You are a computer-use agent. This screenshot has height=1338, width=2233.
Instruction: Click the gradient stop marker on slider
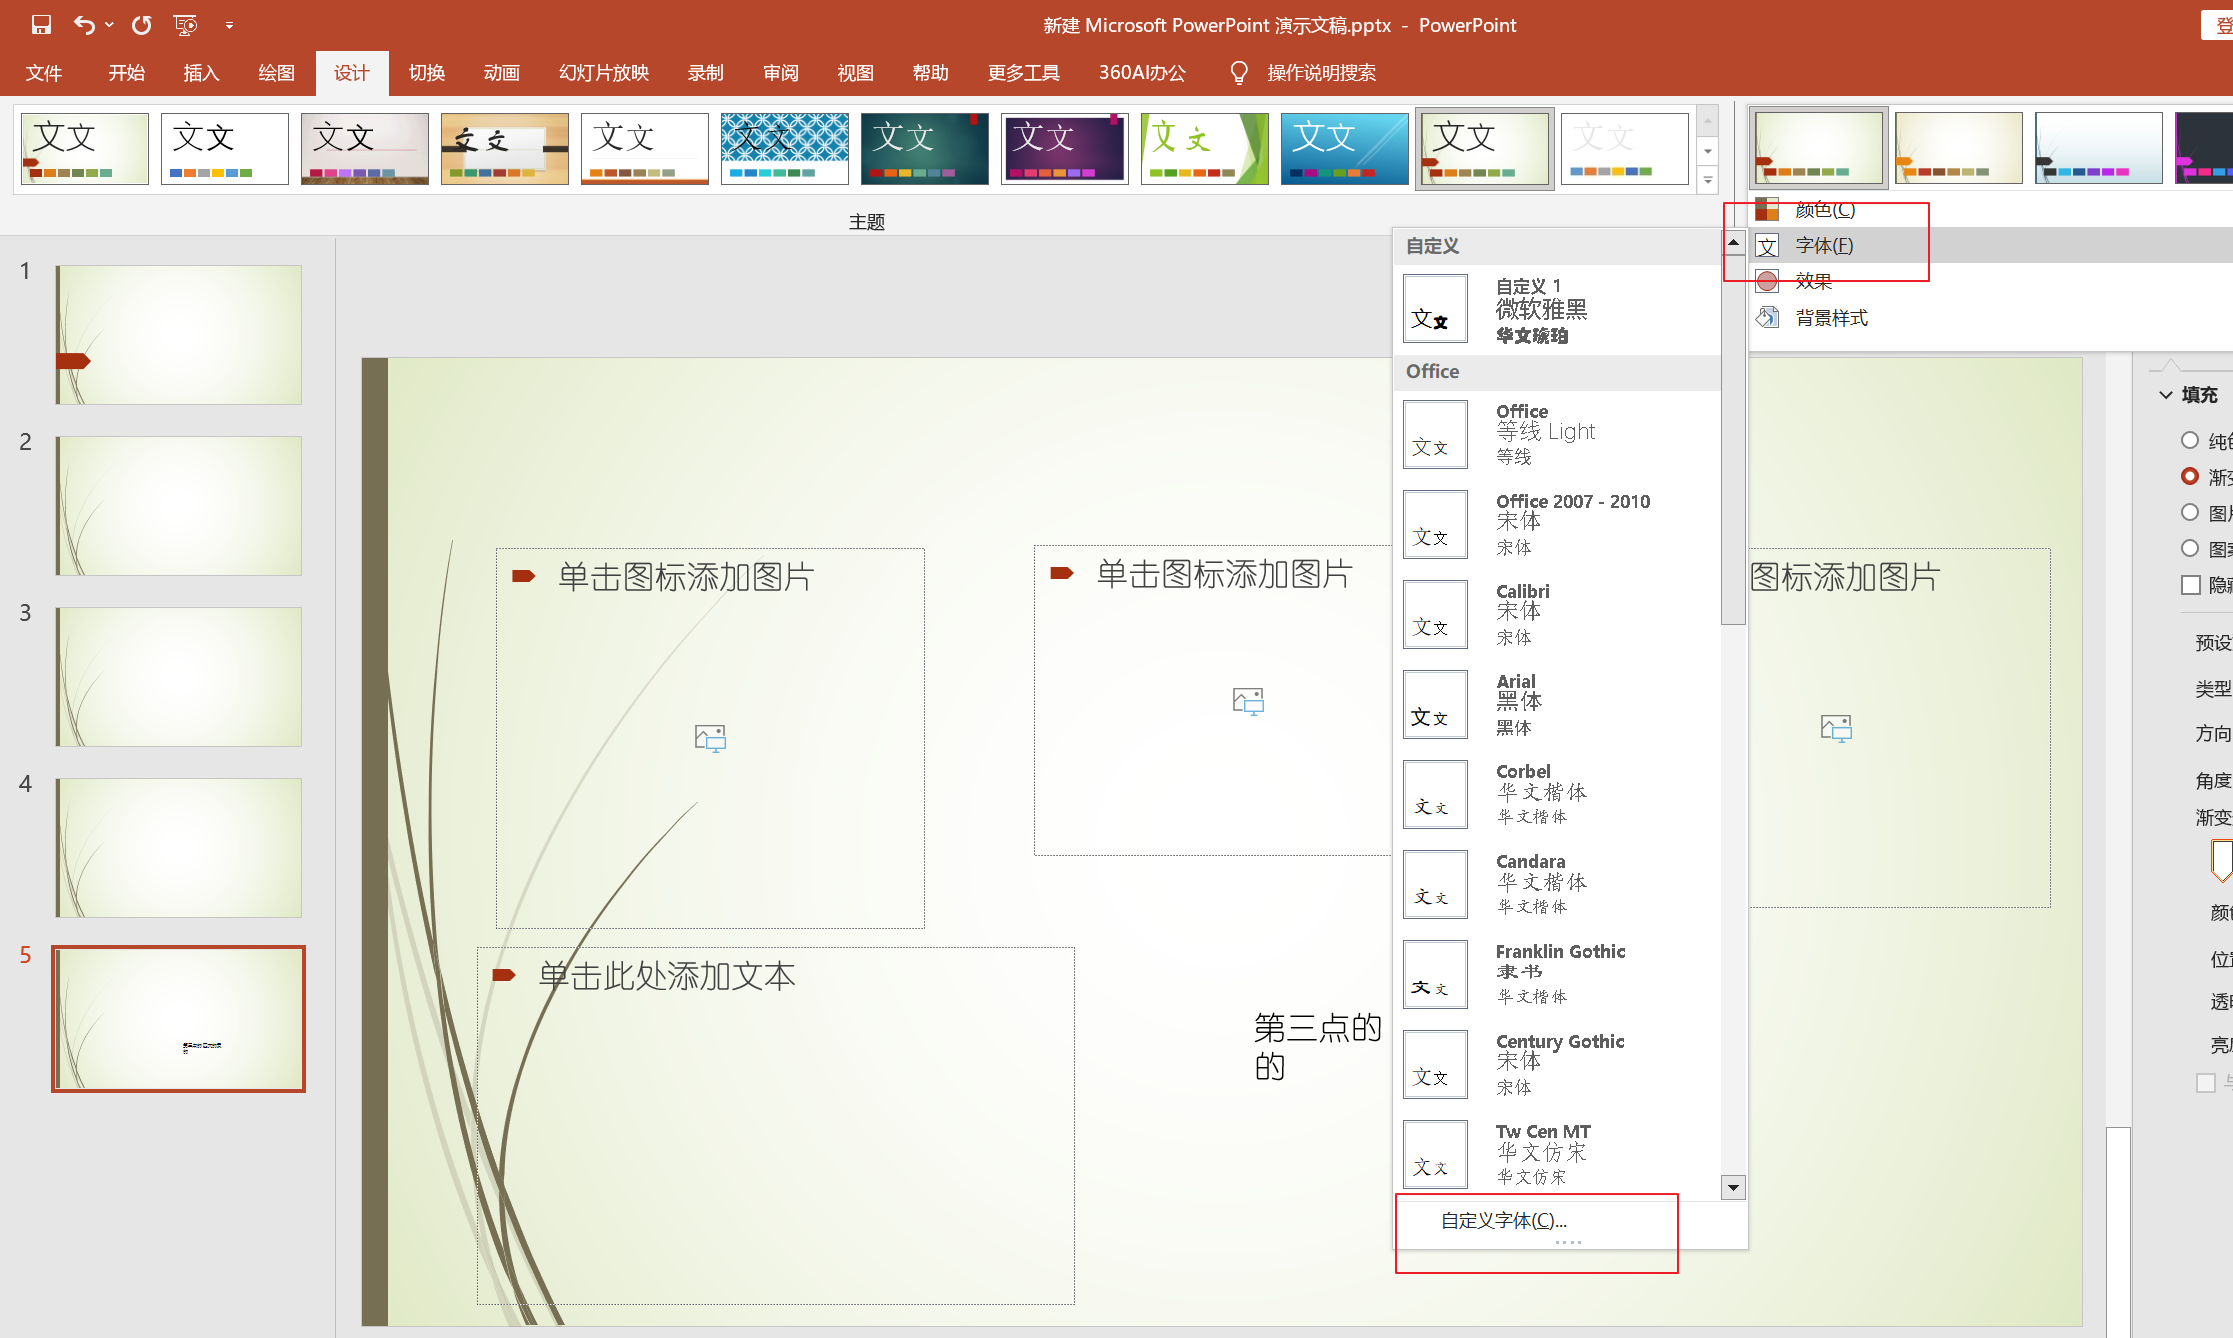click(x=2221, y=860)
